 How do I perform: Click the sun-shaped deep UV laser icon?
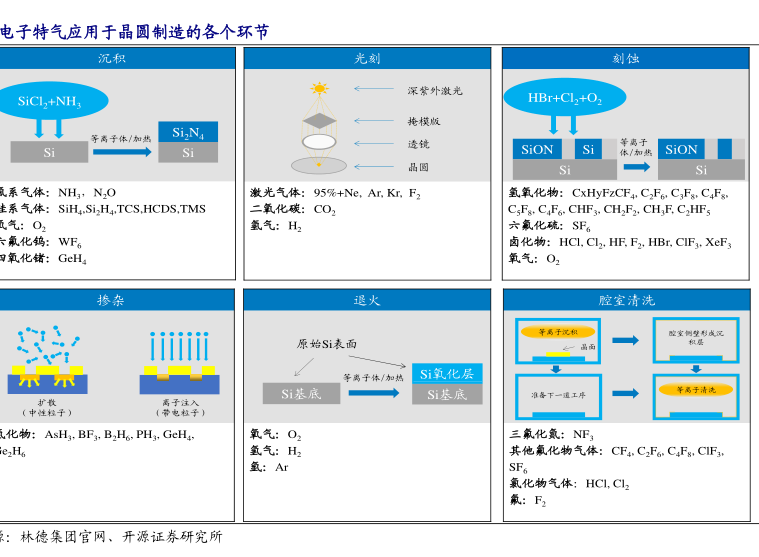[x=319, y=89]
